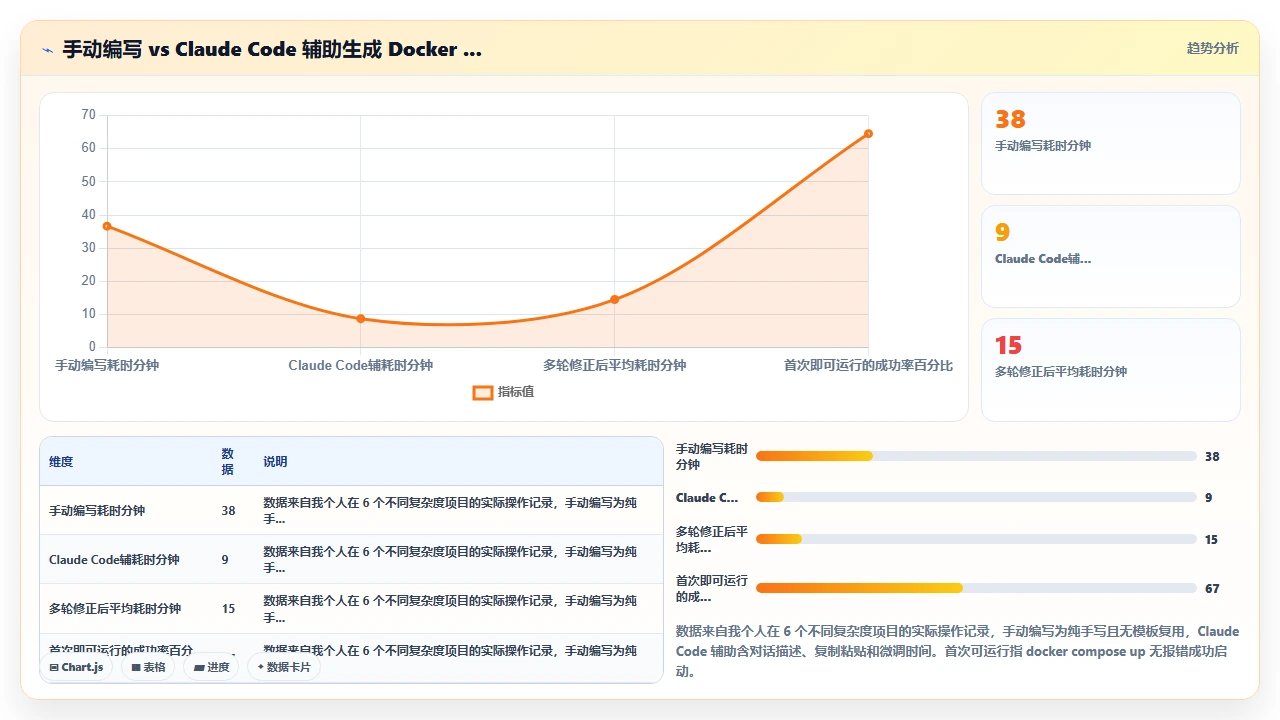This screenshot has height=720, width=1280.
Task: Click the Claude C... progress bar
Action: pos(976,497)
